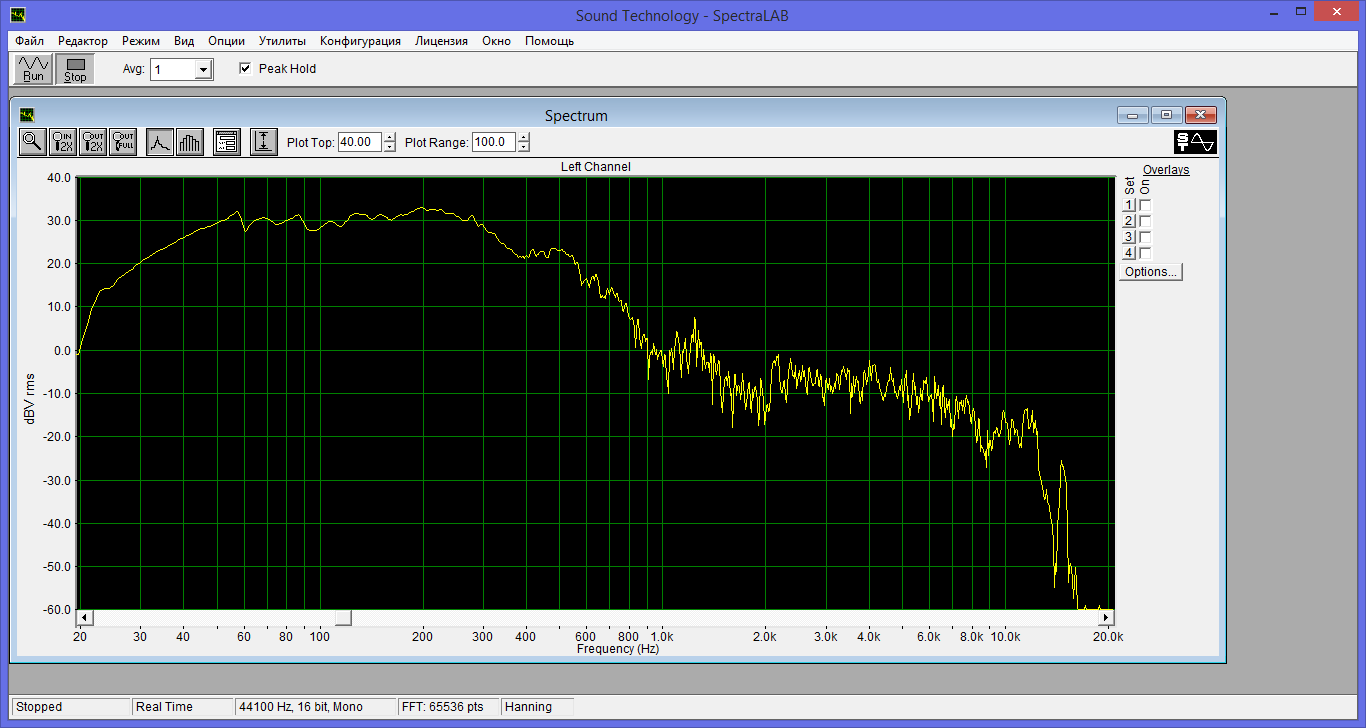The image size is (1366, 728).
Task: Click the amplitude autoscale icon
Action: pyautogui.click(x=263, y=142)
